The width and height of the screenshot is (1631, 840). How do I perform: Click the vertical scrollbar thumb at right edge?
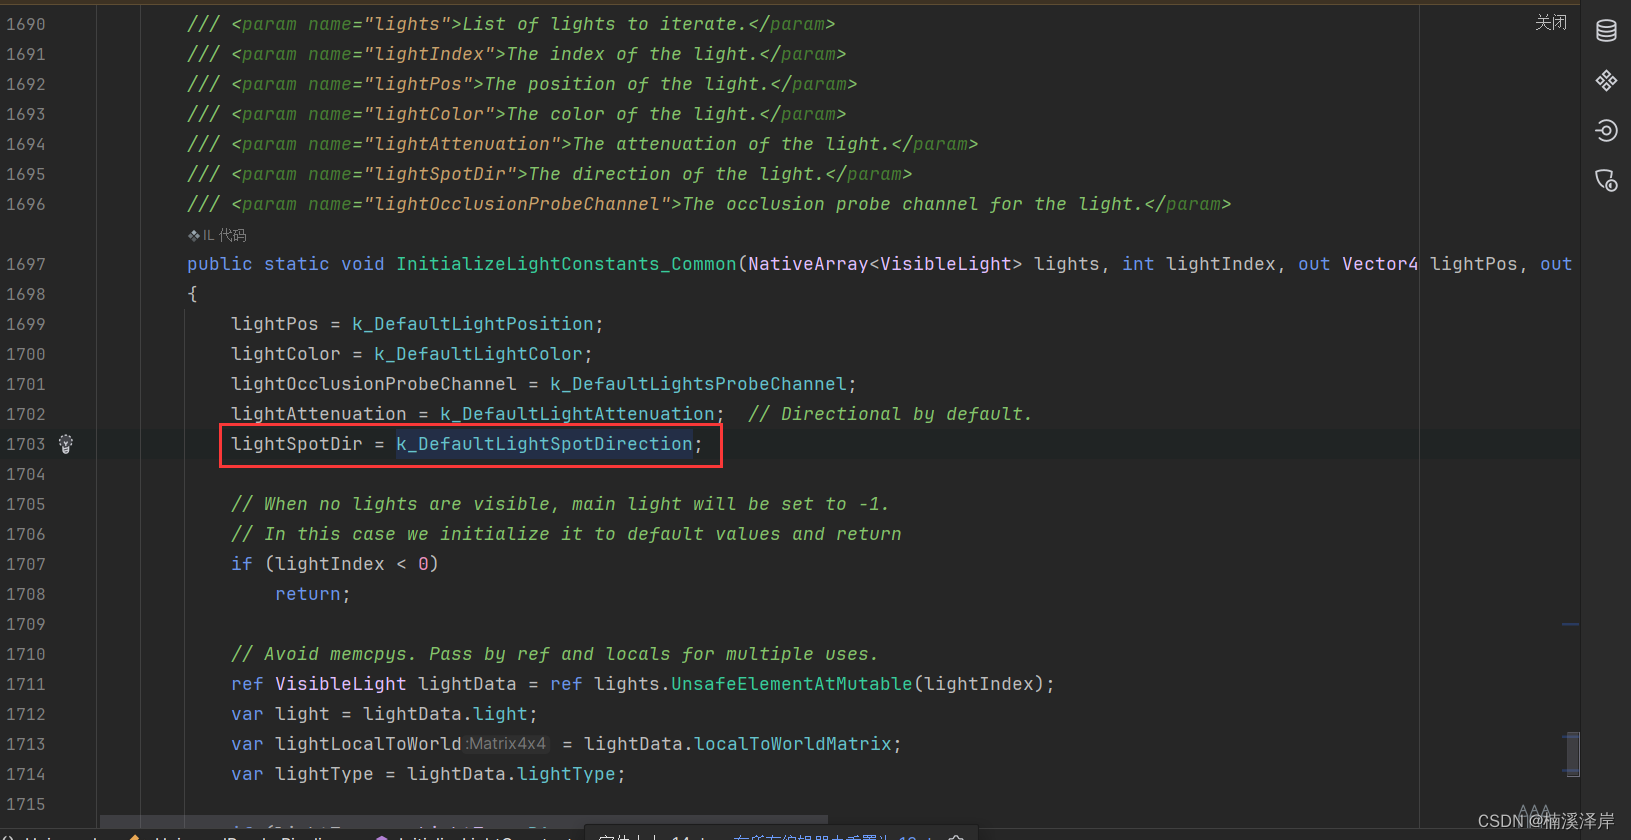1573,754
